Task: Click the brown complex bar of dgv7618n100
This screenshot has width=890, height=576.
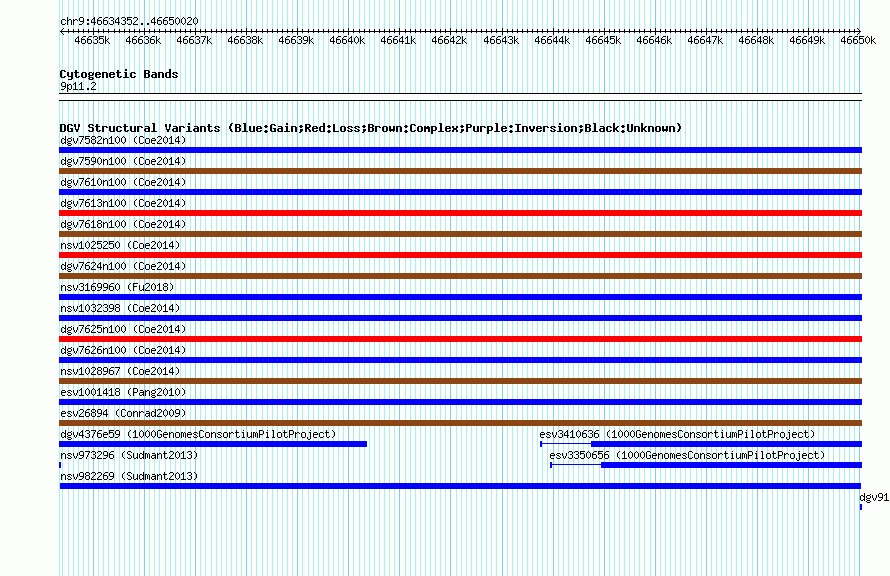Action: coord(460,234)
